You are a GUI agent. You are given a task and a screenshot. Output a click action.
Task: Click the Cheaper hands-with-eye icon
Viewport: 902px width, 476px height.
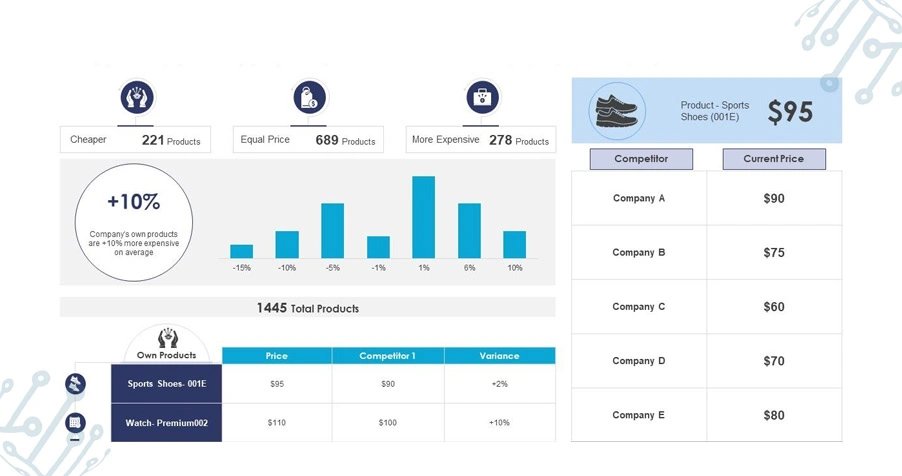click(137, 97)
